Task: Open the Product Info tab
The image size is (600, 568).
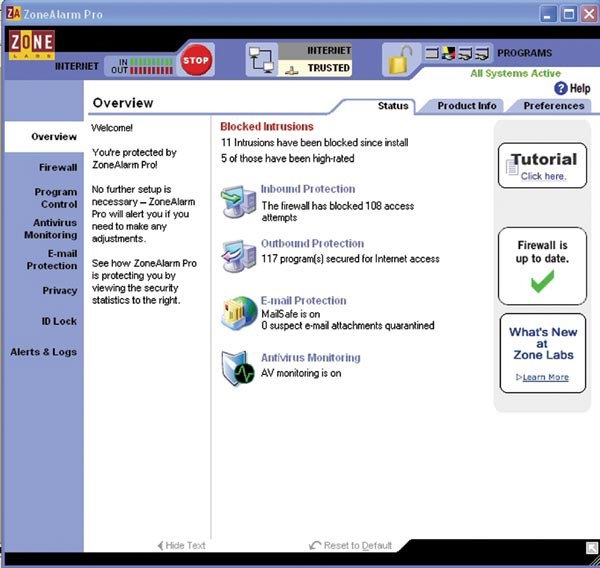Action: pos(467,106)
